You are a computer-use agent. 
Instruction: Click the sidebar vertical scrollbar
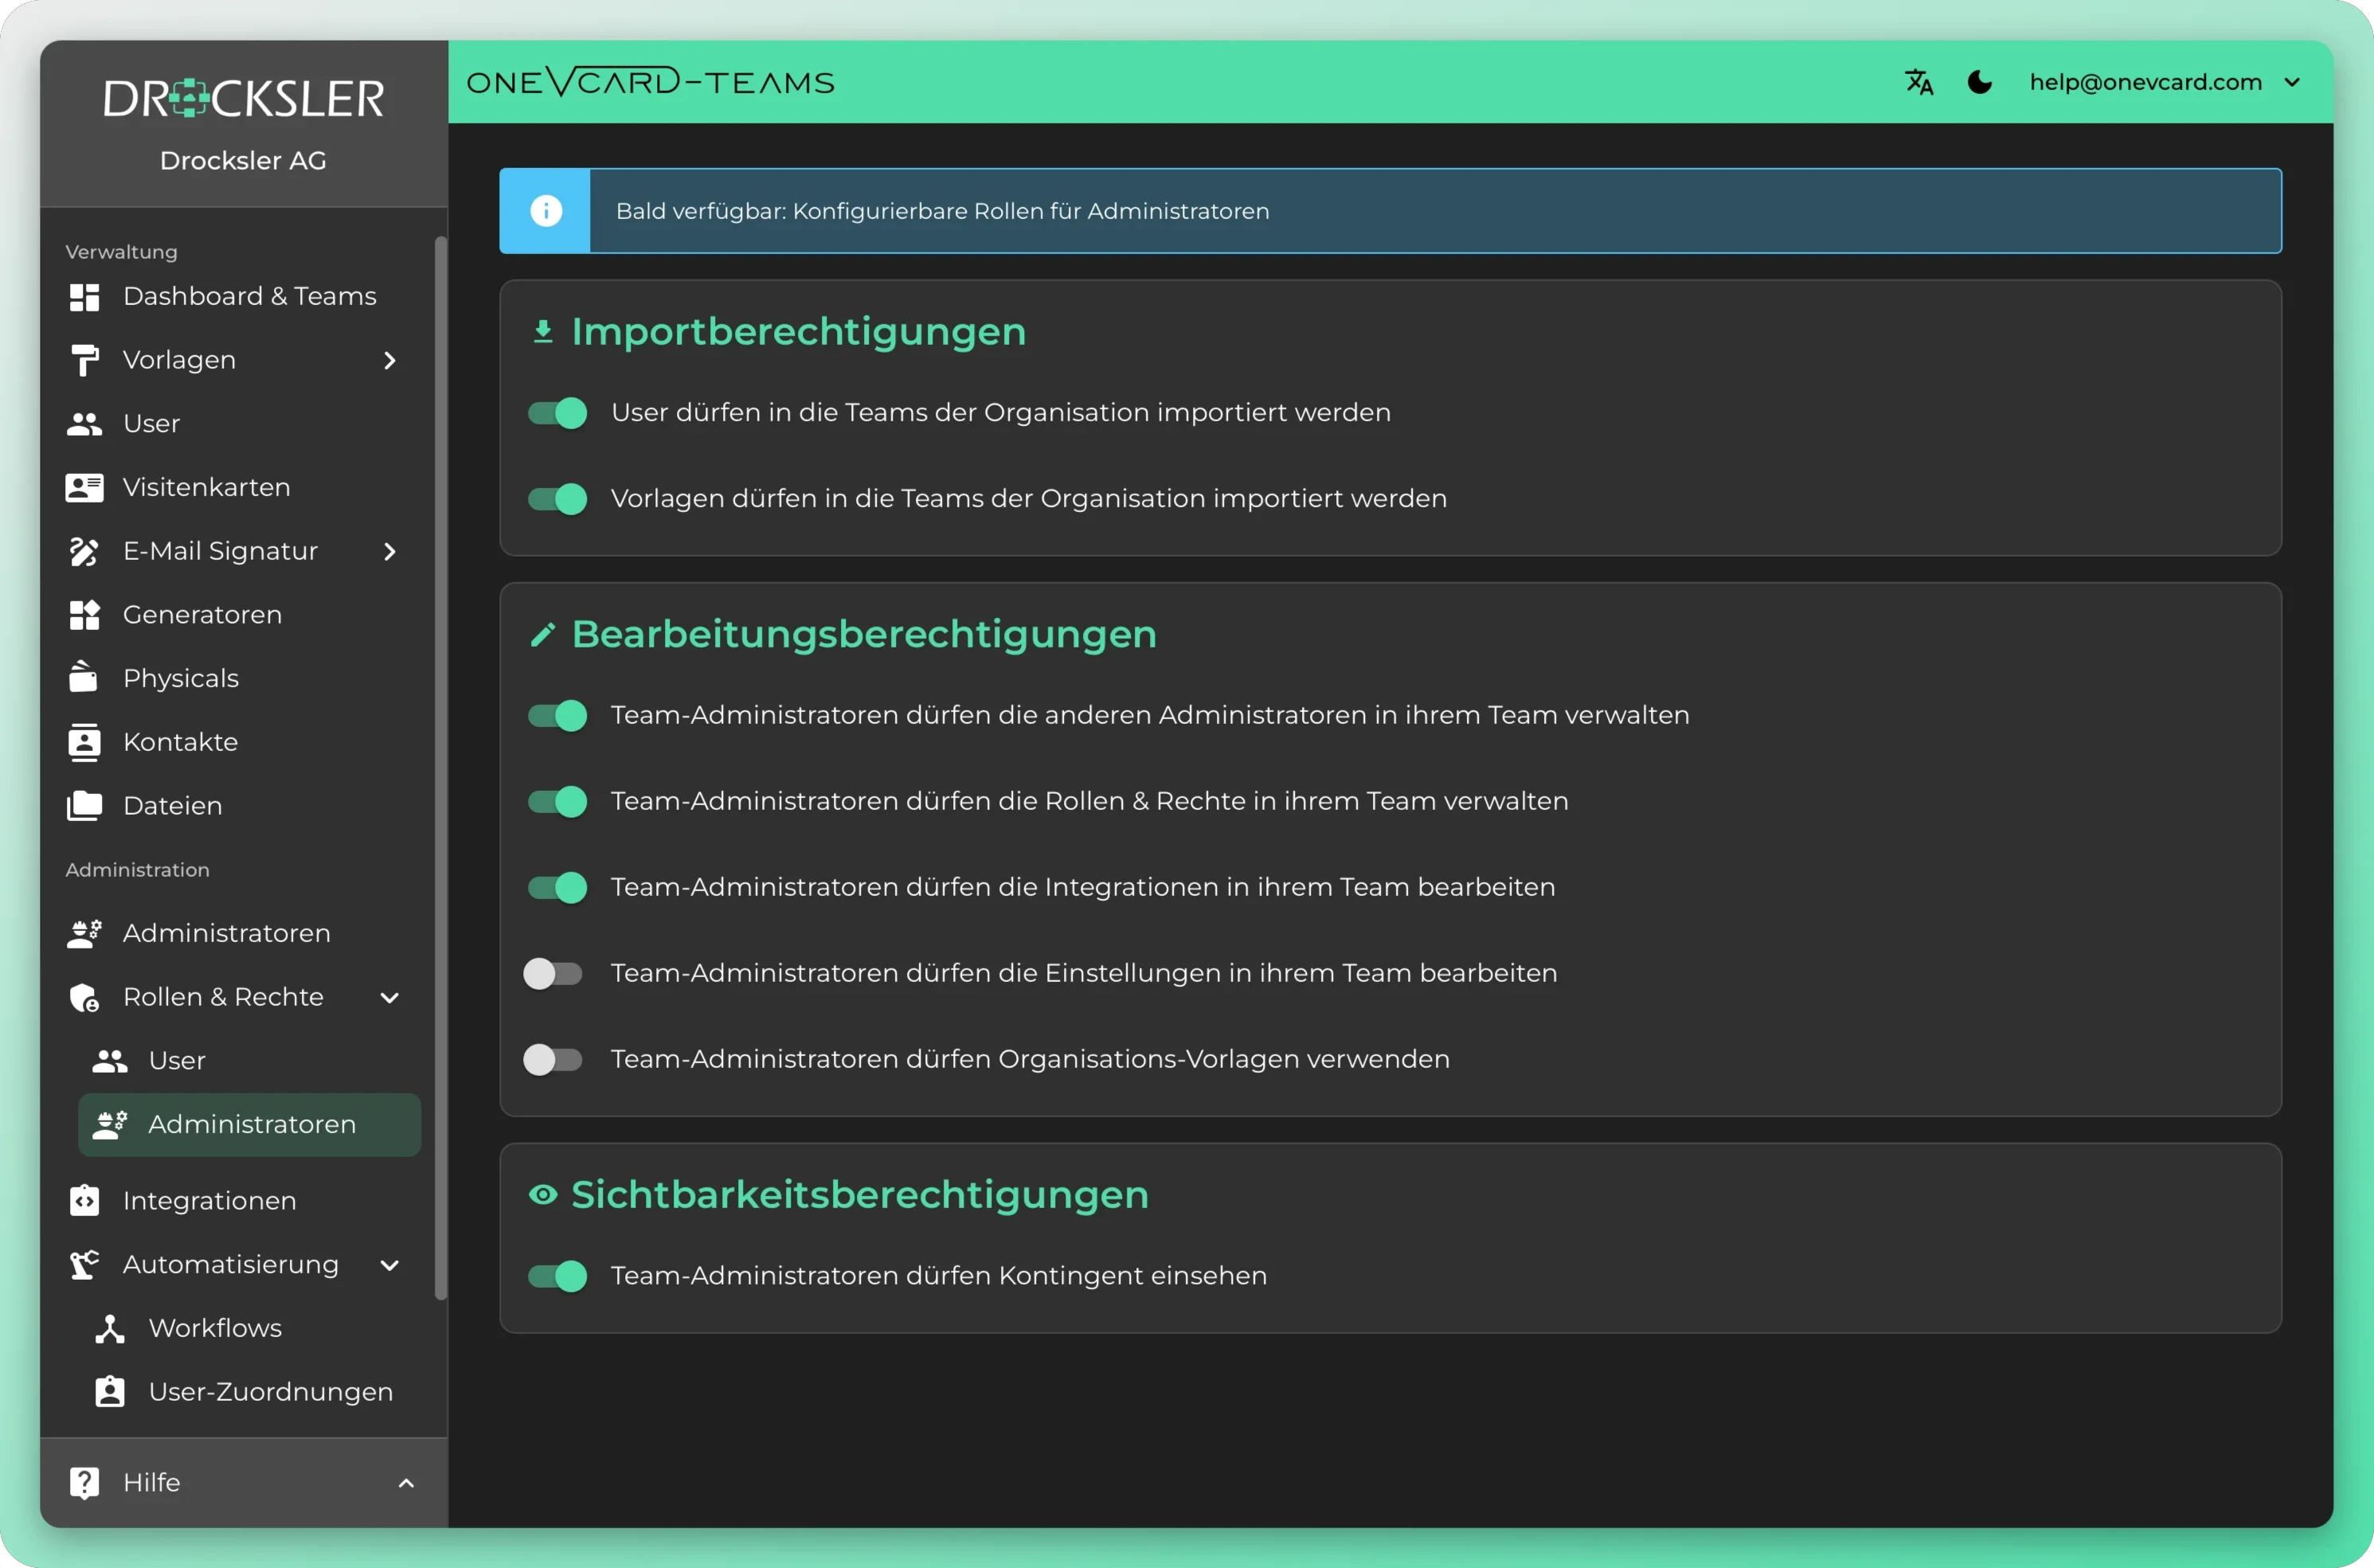pos(441,768)
